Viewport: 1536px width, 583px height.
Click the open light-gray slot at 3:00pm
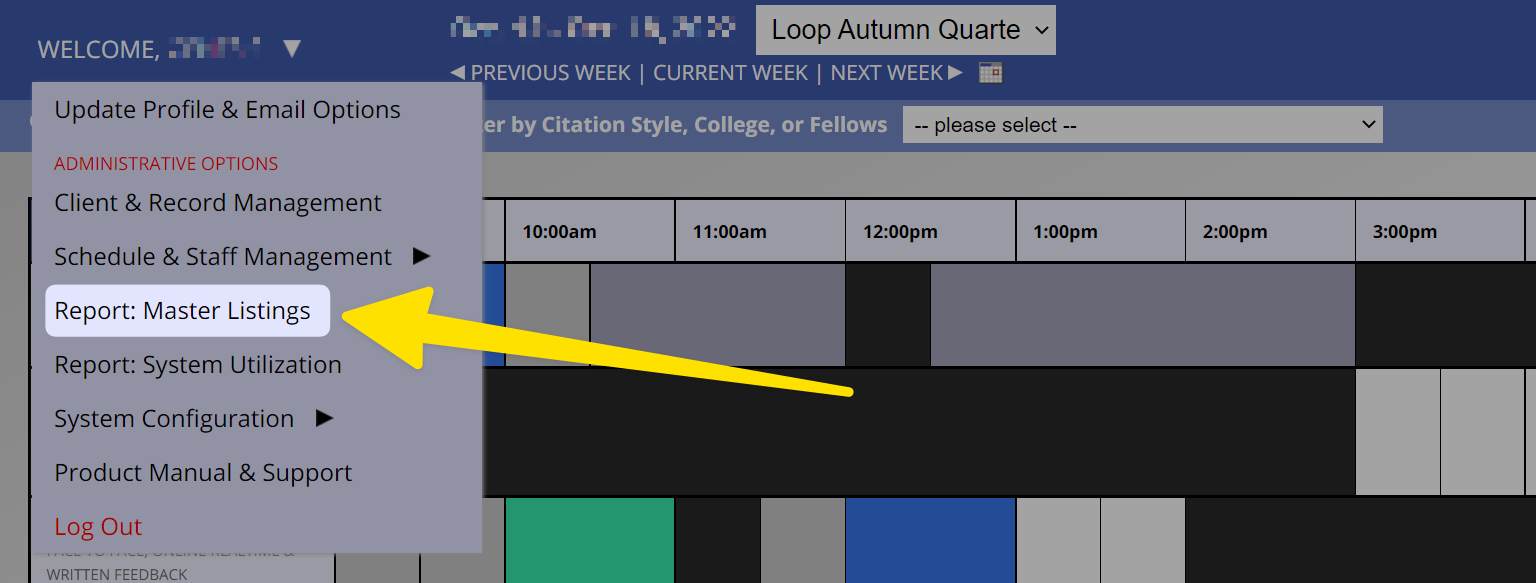click(x=1398, y=432)
